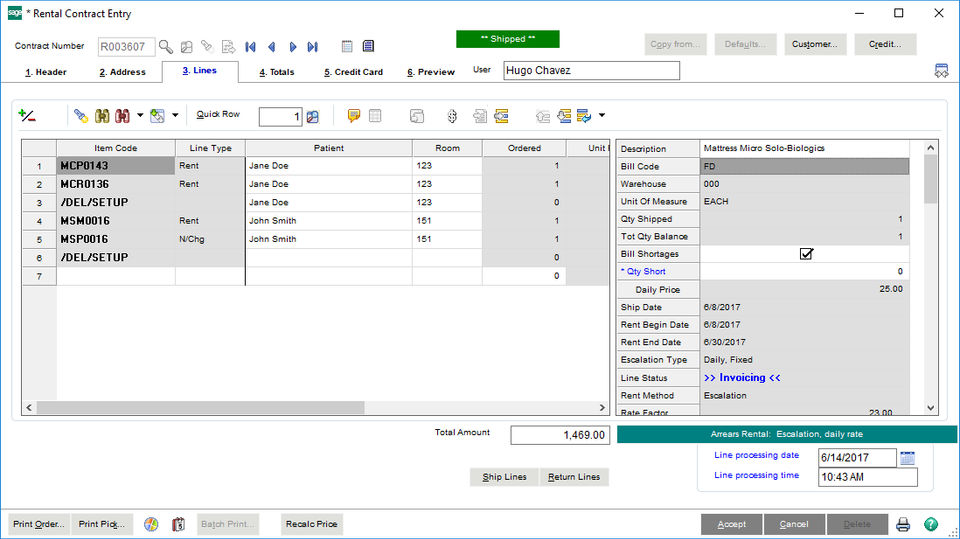Click the User field showing Hugo Chavez

pyautogui.click(x=591, y=70)
